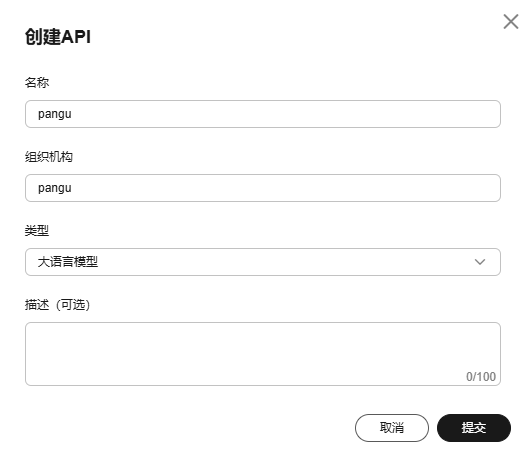Place cursor after pangu in 名称 field
This screenshot has height=461, width=532.
tap(72, 114)
